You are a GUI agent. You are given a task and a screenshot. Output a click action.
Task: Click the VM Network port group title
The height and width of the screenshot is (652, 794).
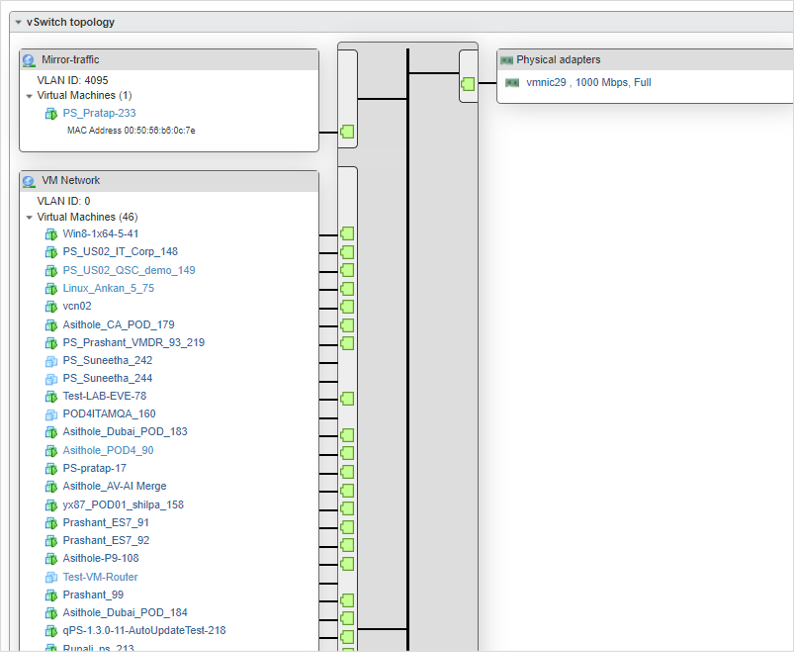pyautogui.click(x=71, y=181)
